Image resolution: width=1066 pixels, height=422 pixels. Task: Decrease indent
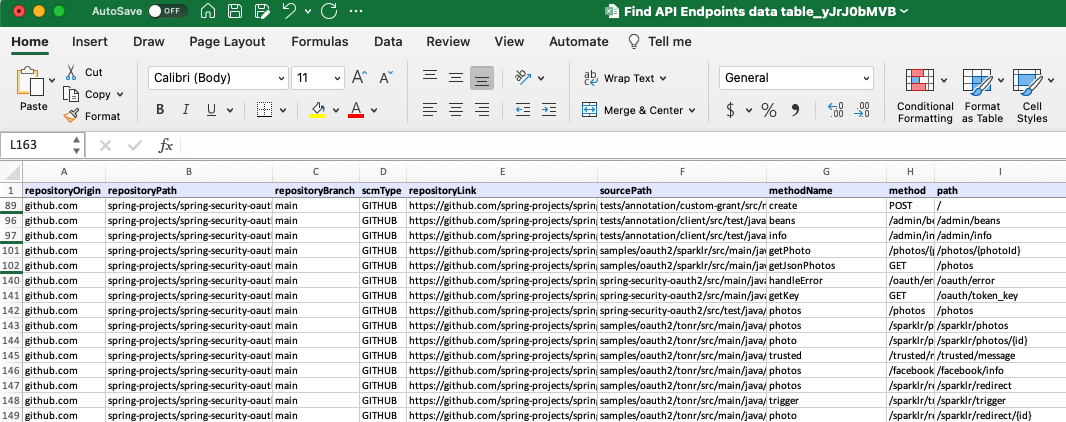click(522, 109)
